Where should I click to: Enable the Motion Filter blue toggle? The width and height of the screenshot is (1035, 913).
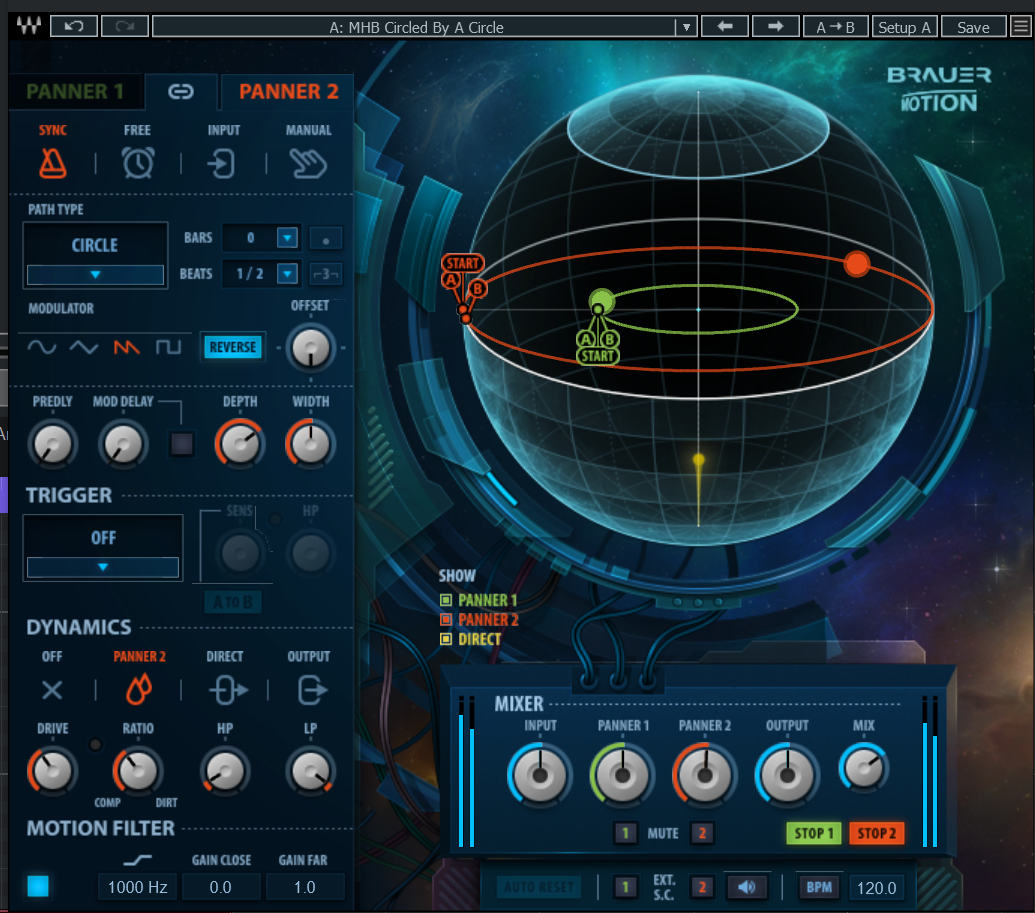38,886
